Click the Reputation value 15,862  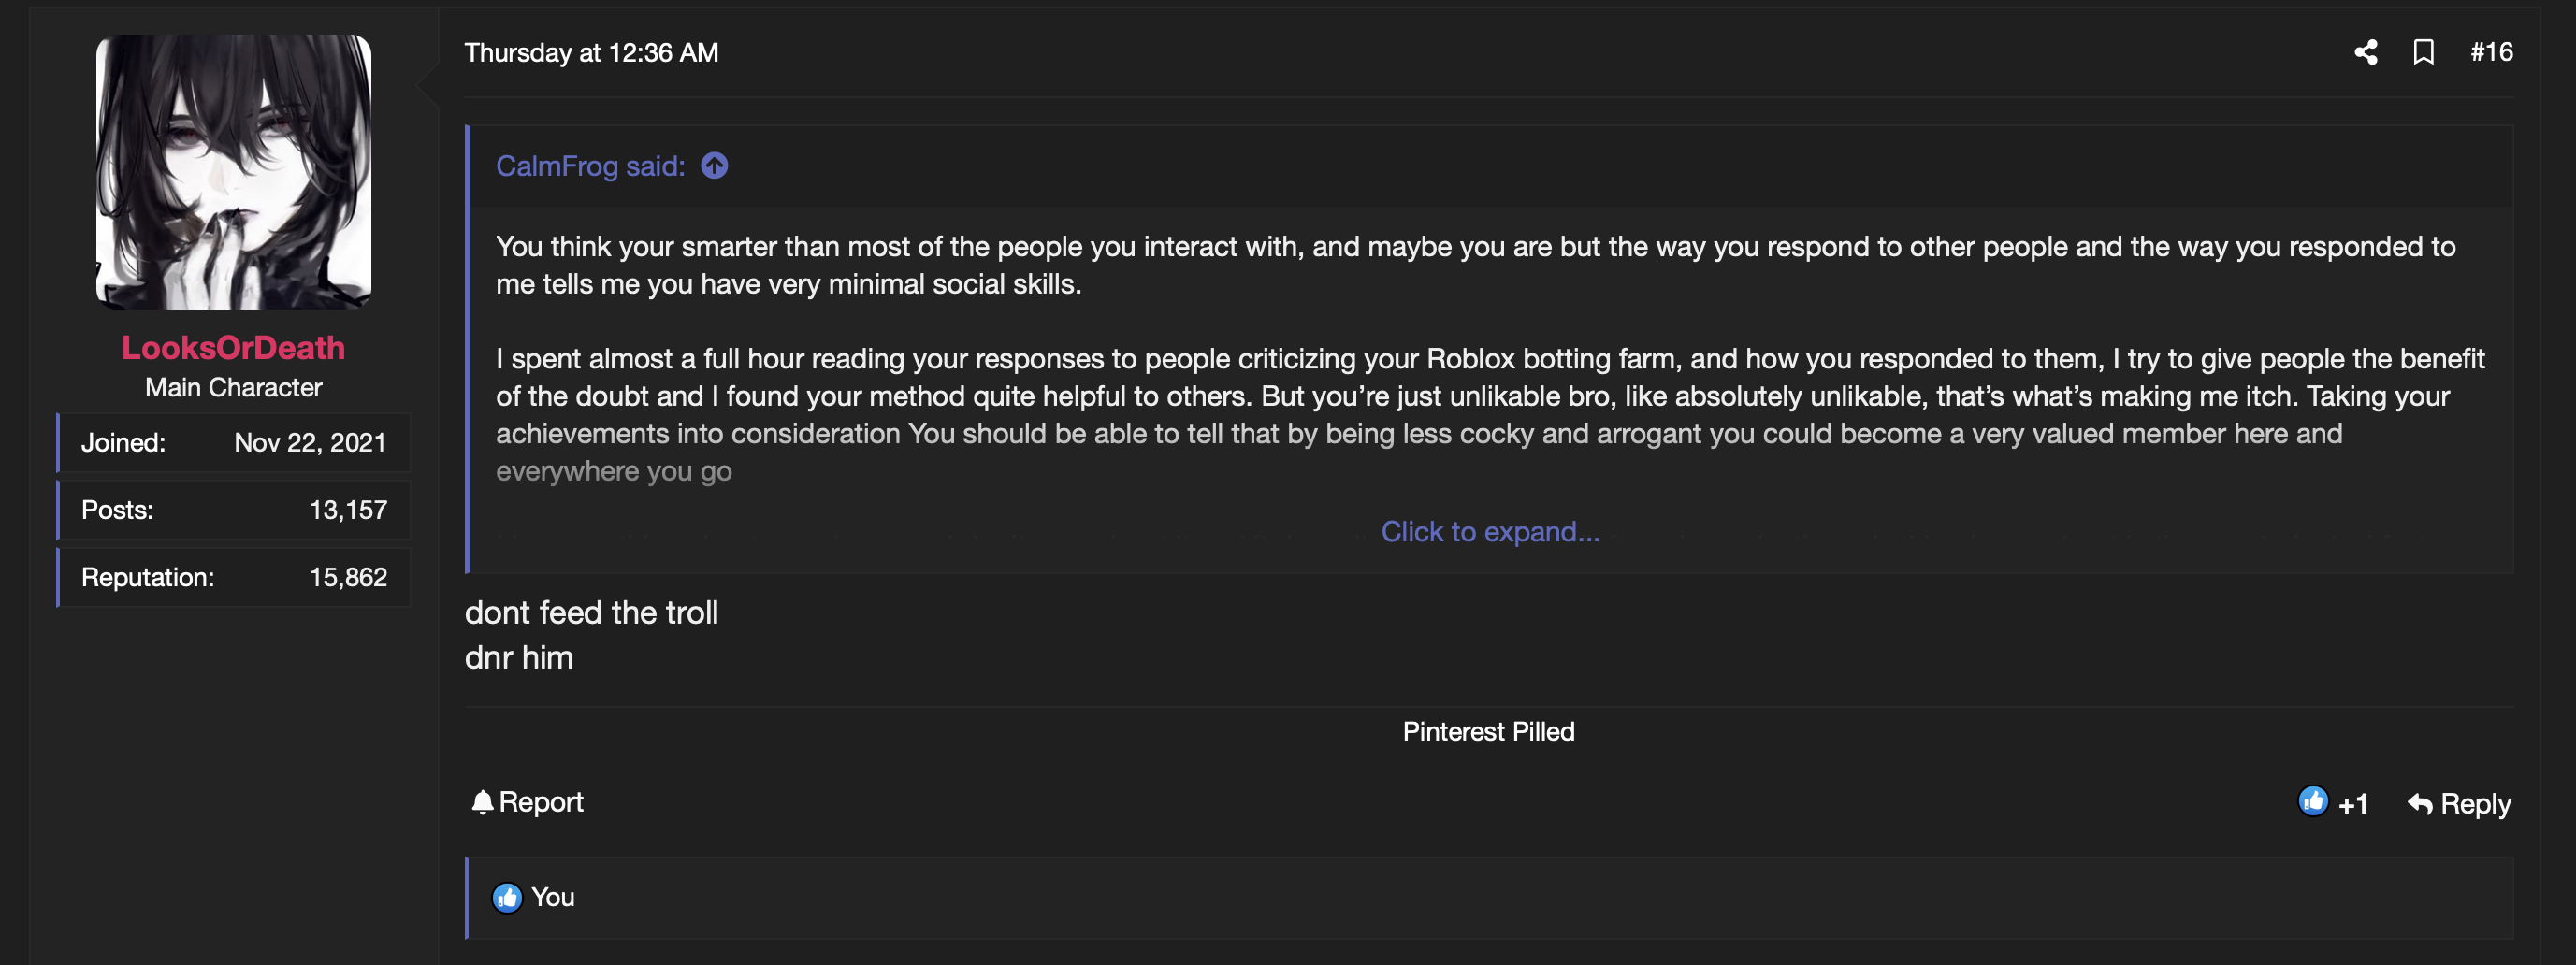coord(347,578)
